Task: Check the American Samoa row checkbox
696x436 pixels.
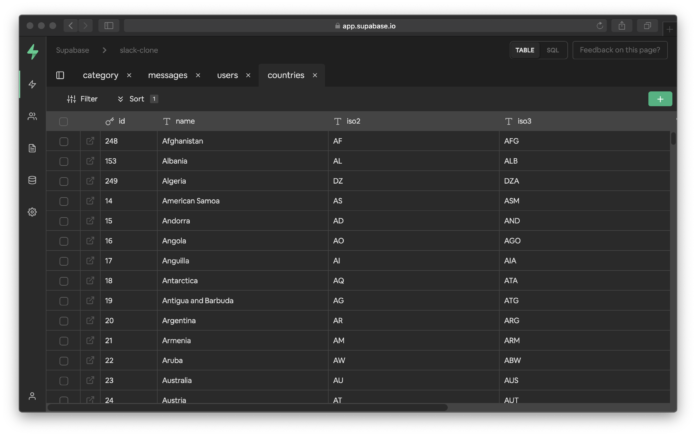Action: (x=63, y=202)
